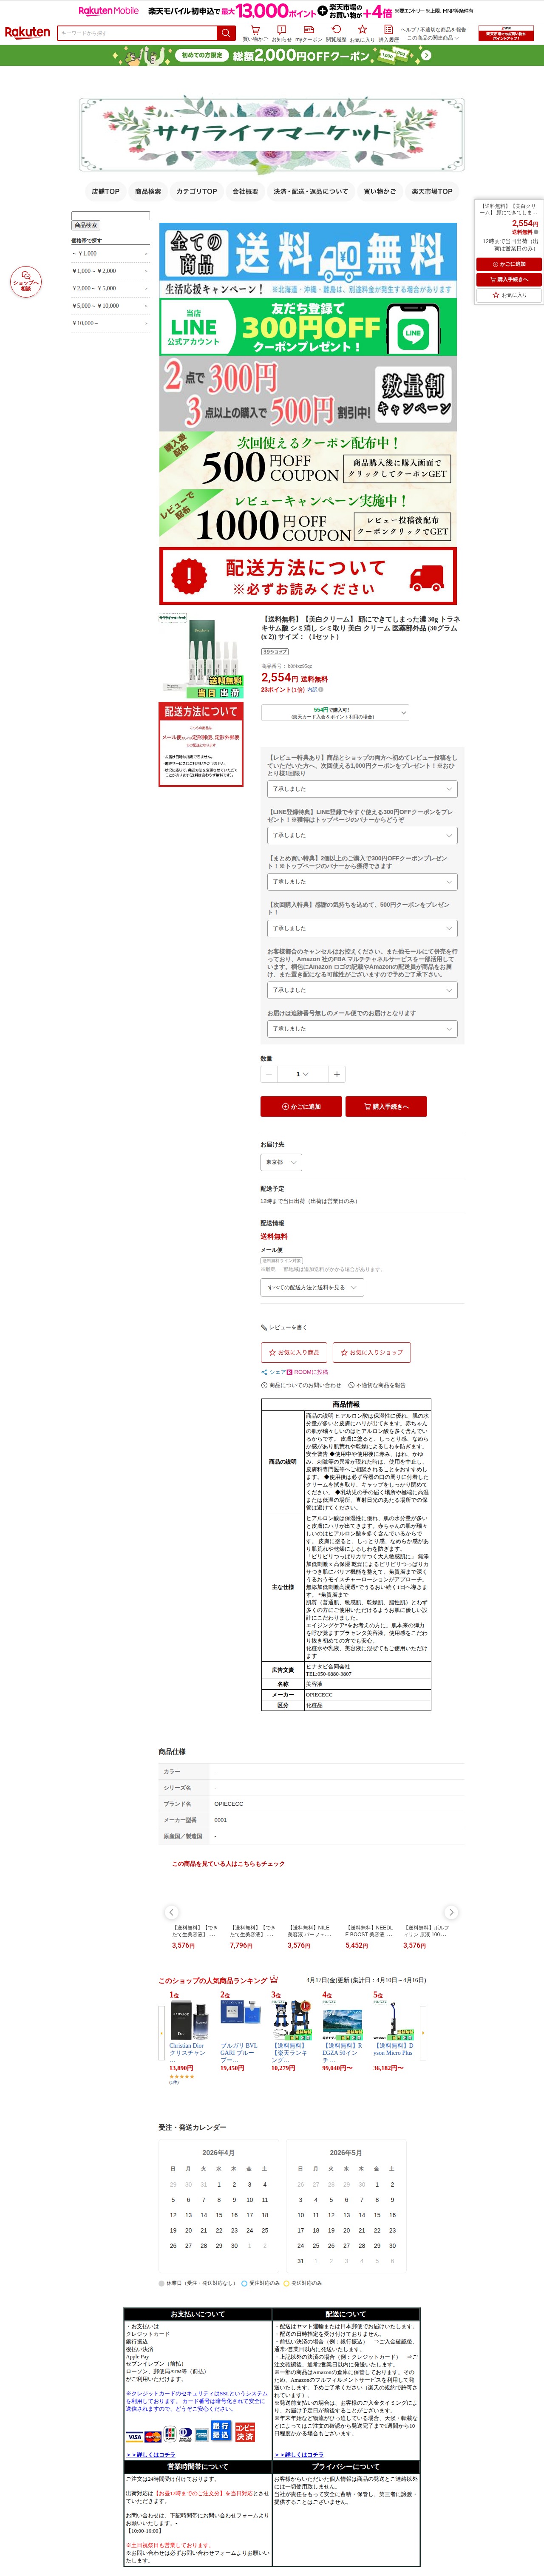Select price range ￥1,000～￥2,000
The width and height of the screenshot is (544, 2576).
pyautogui.click(x=110, y=271)
